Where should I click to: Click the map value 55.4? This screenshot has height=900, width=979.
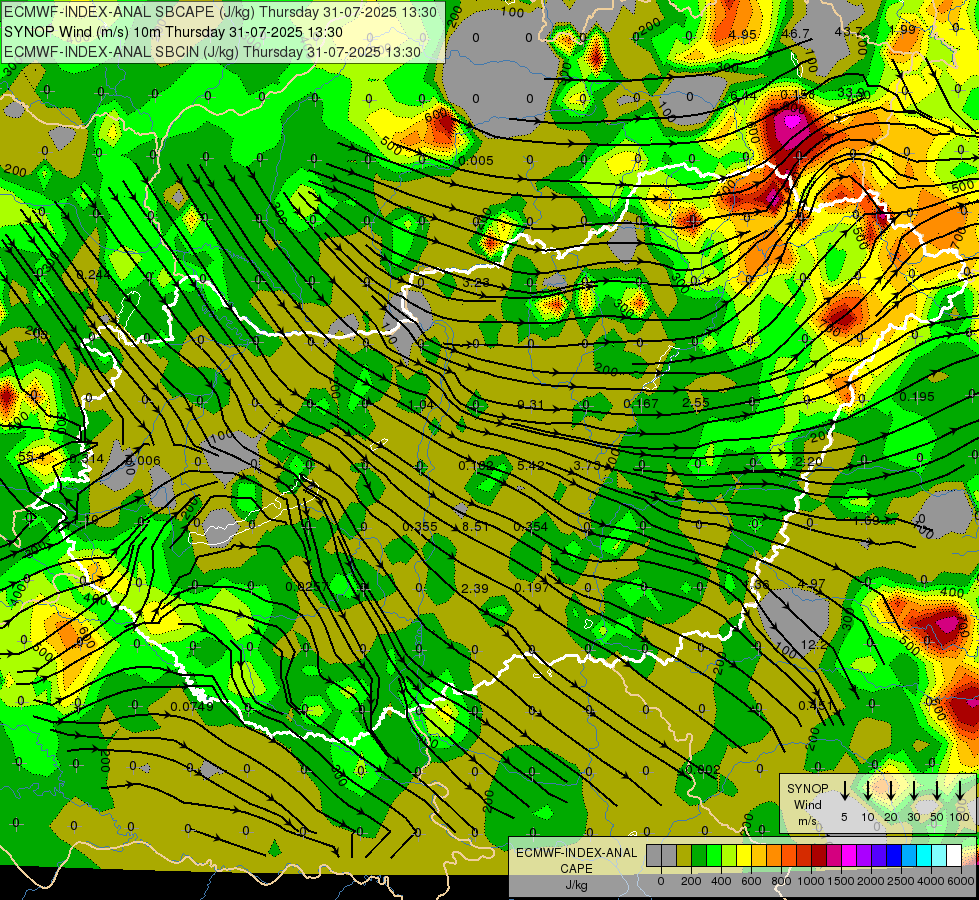[31, 457]
